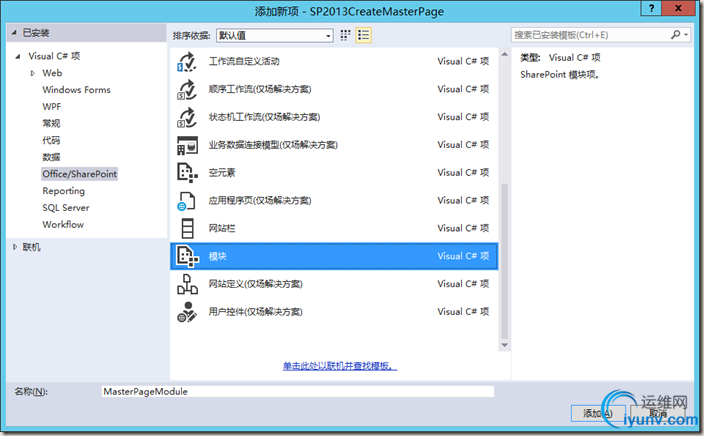Select 空元素 template name
The height and width of the screenshot is (436, 704).
[222, 173]
